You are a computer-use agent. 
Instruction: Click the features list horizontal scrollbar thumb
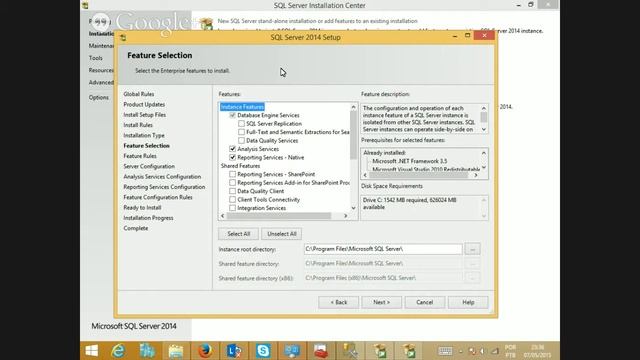[x=279, y=216]
